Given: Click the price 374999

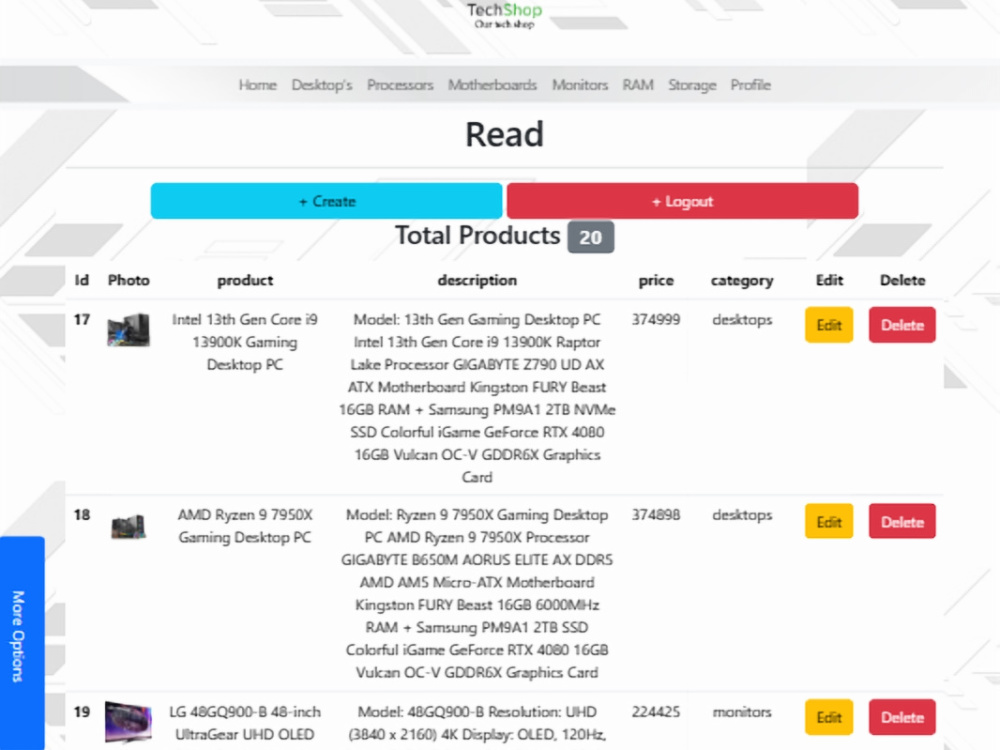Looking at the screenshot, I should [x=656, y=320].
